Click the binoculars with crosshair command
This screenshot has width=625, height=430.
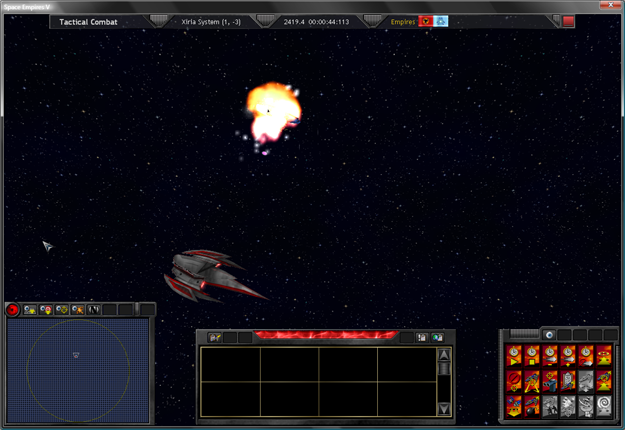[x=550, y=381]
